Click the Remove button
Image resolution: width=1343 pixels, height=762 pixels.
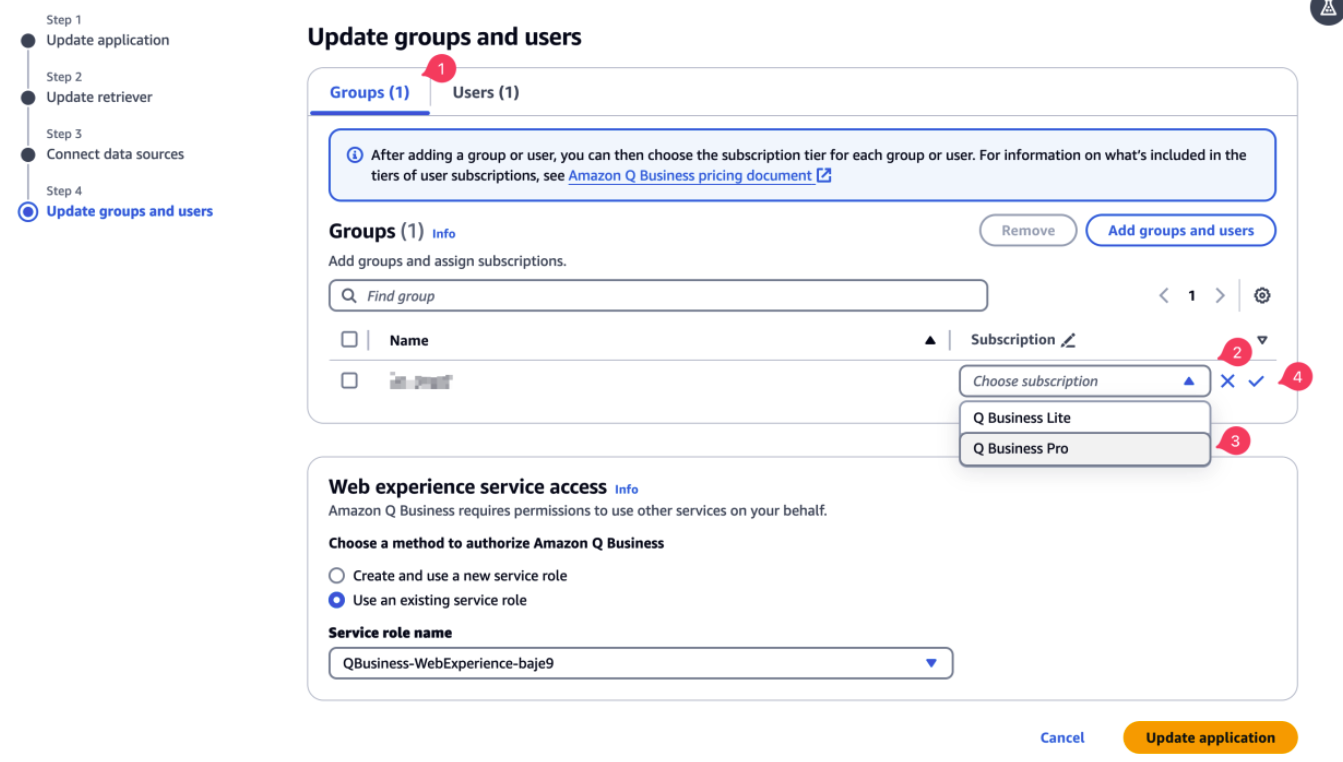[1028, 231]
